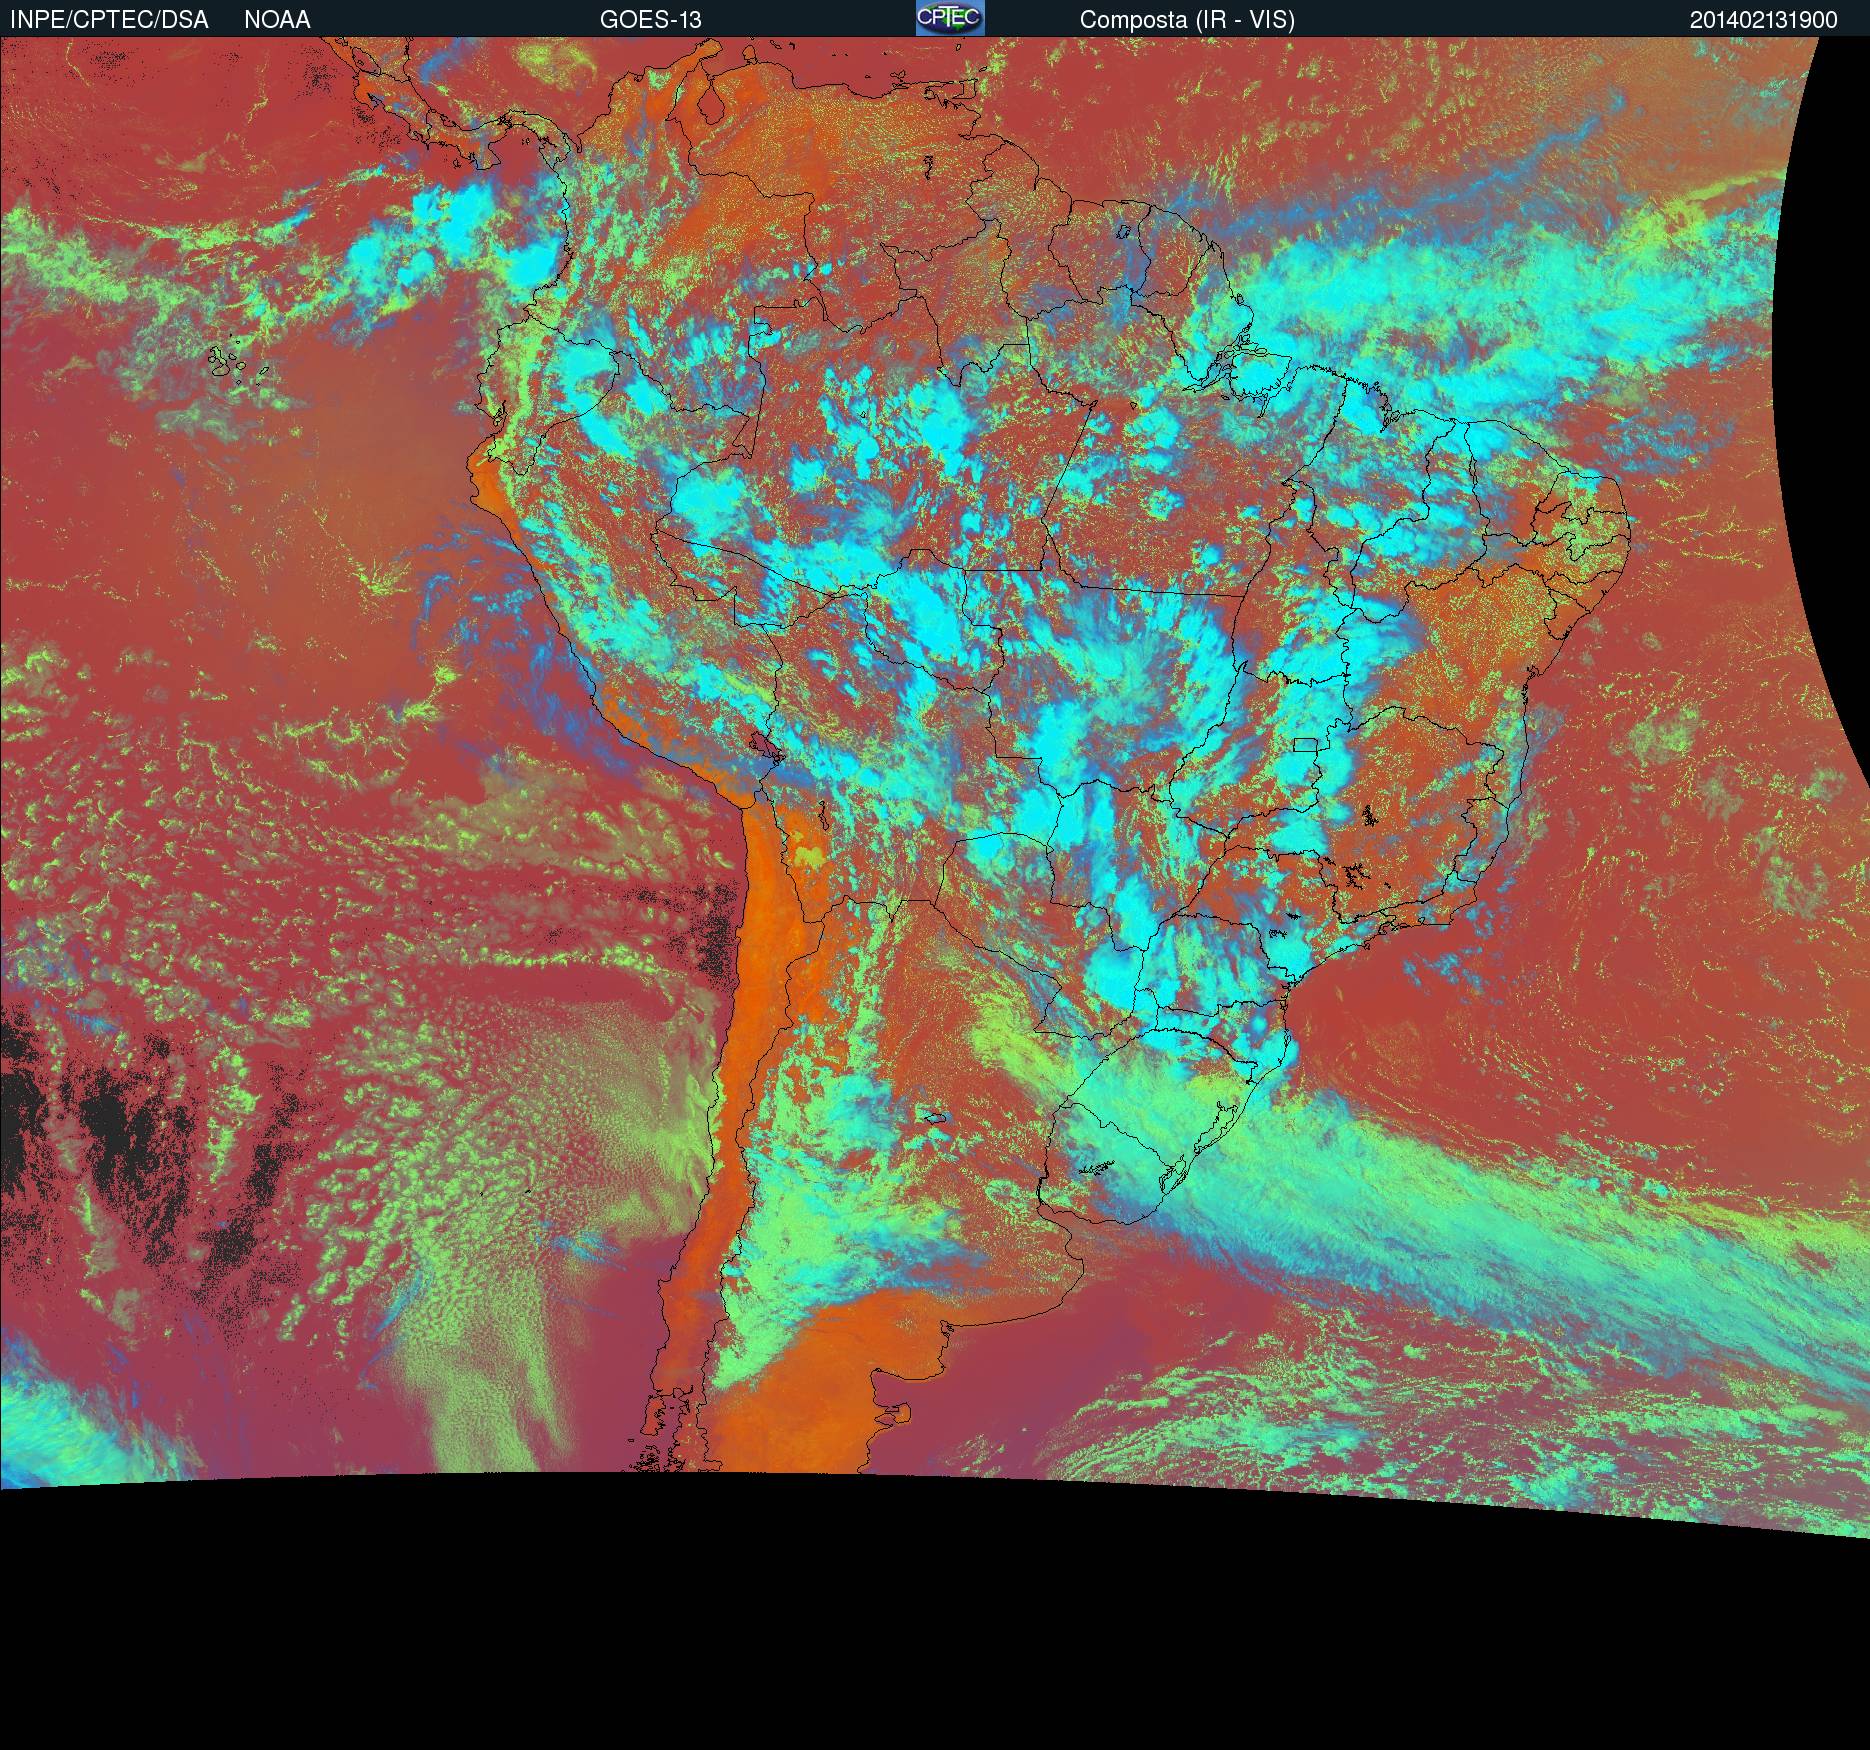This screenshot has height=1750, width=1870.
Task: Click the NOAA label in header
Action: pos(277,20)
